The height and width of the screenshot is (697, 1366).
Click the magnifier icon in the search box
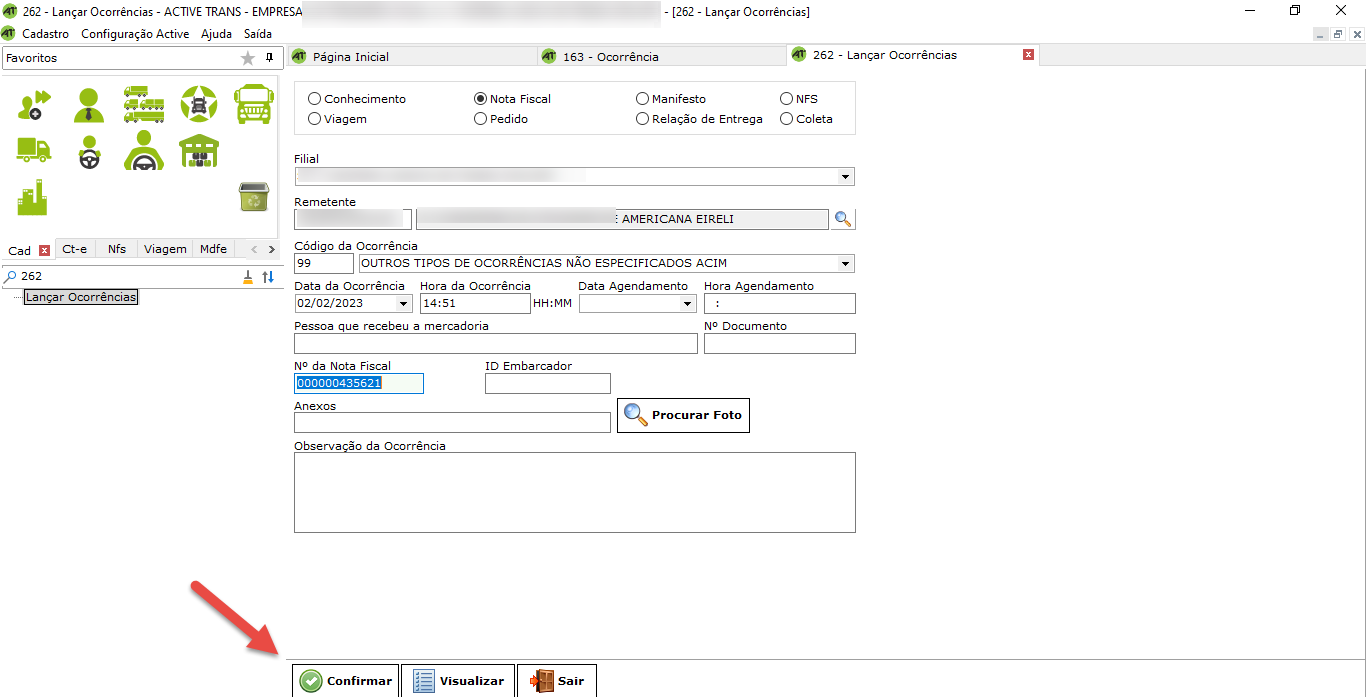click(11, 276)
